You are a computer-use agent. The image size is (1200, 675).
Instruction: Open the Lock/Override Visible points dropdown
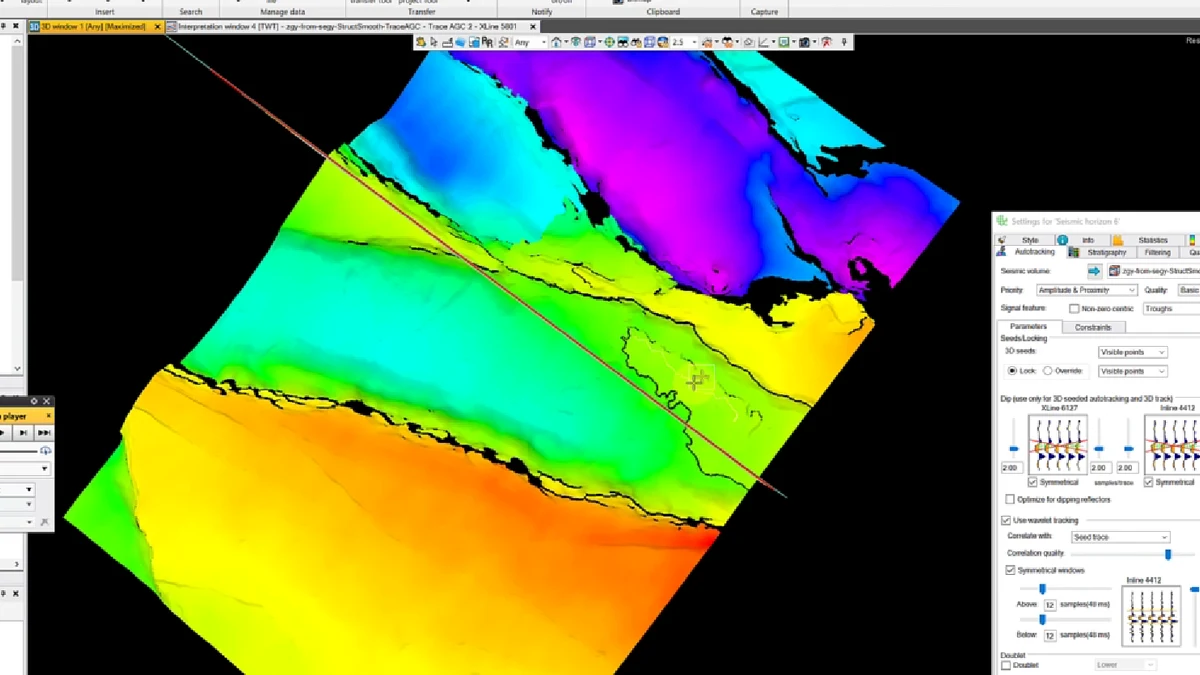[x=1133, y=371]
